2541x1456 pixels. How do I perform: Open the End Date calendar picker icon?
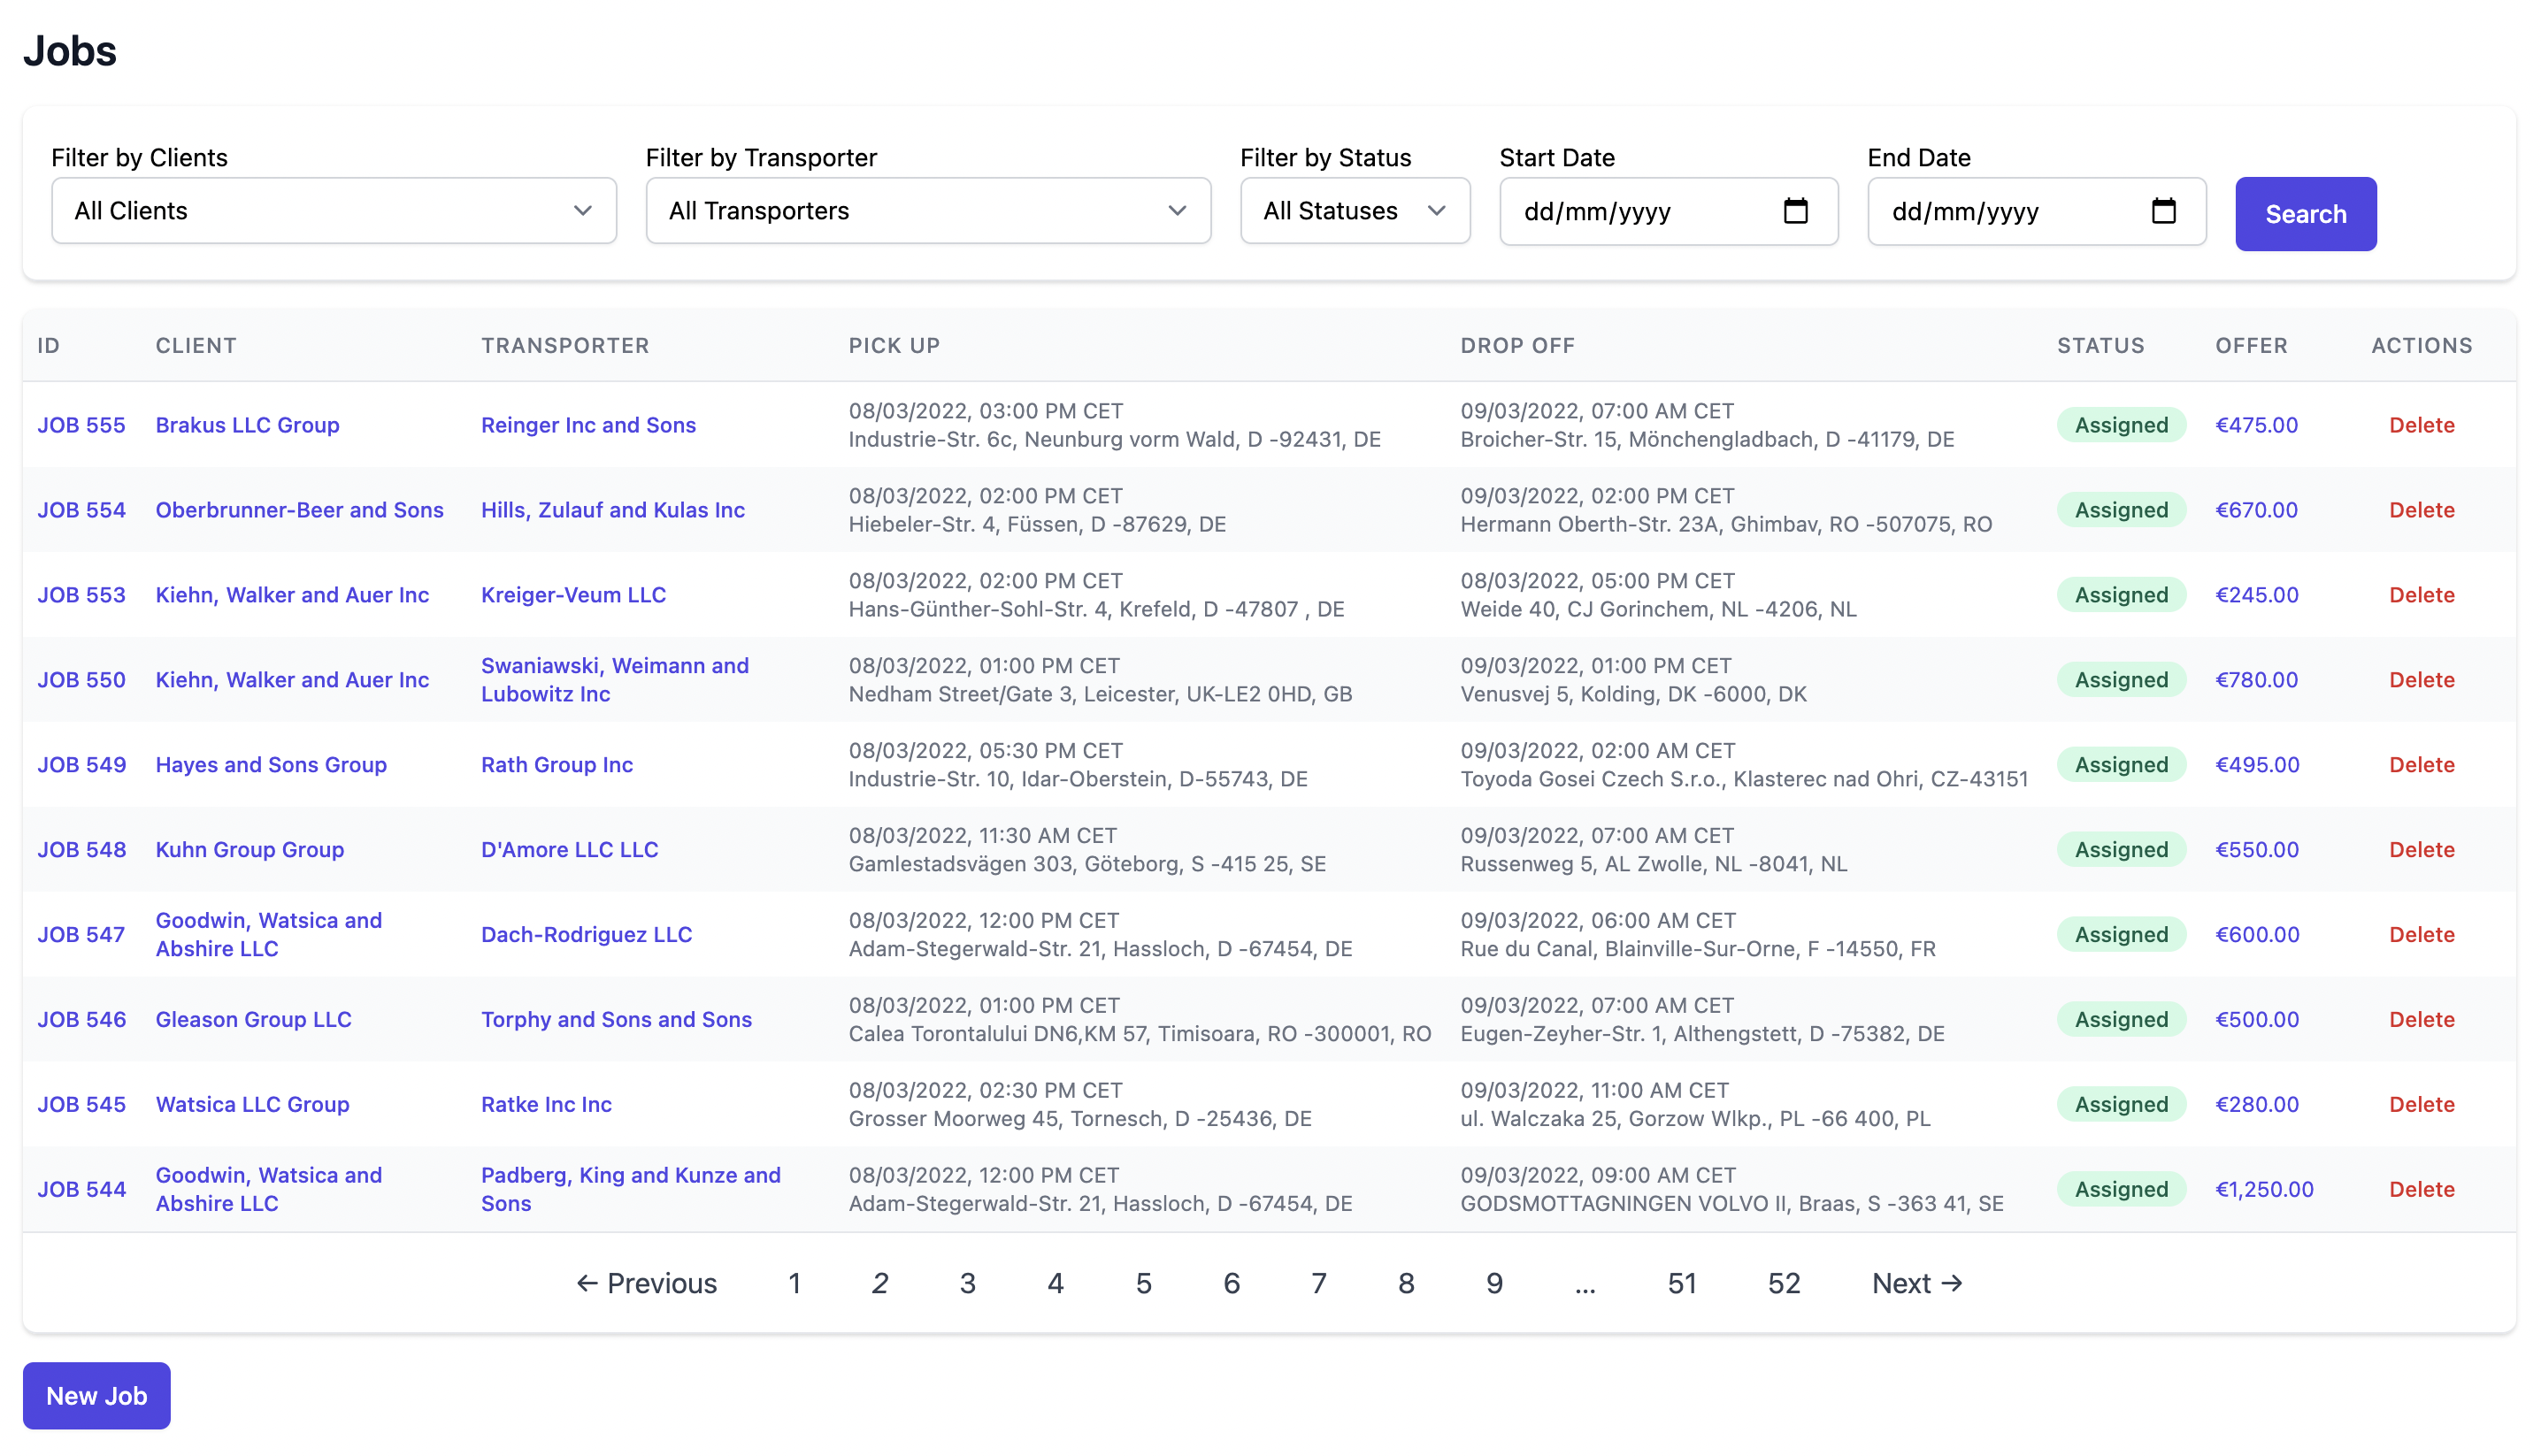click(x=2163, y=211)
